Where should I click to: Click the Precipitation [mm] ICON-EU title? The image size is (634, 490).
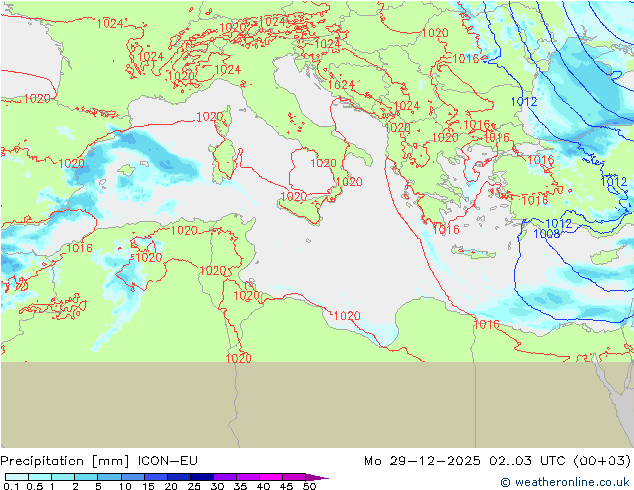pos(99,461)
